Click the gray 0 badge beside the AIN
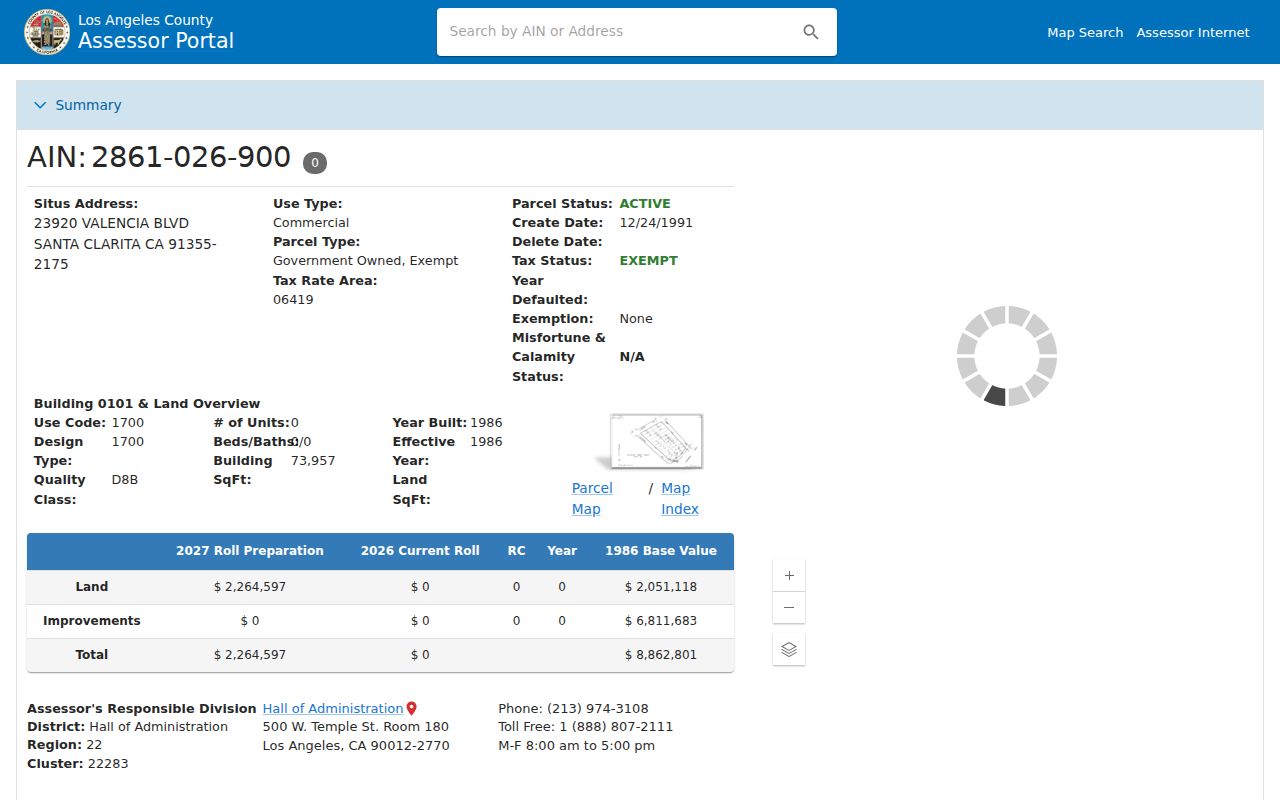The width and height of the screenshot is (1280, 800). (x=315, y=162)
